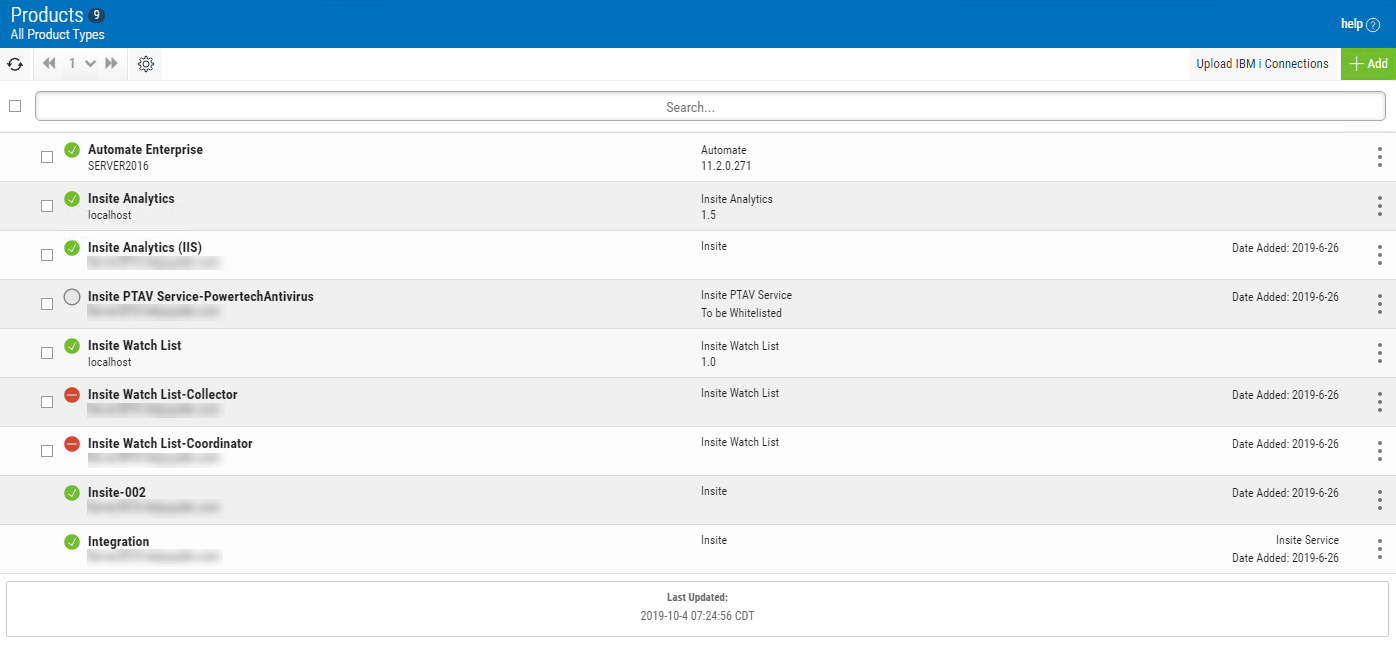Check the Insite Watch List-Coordinator checkbox
The image size is (1396, 655).
pos(47,451)
